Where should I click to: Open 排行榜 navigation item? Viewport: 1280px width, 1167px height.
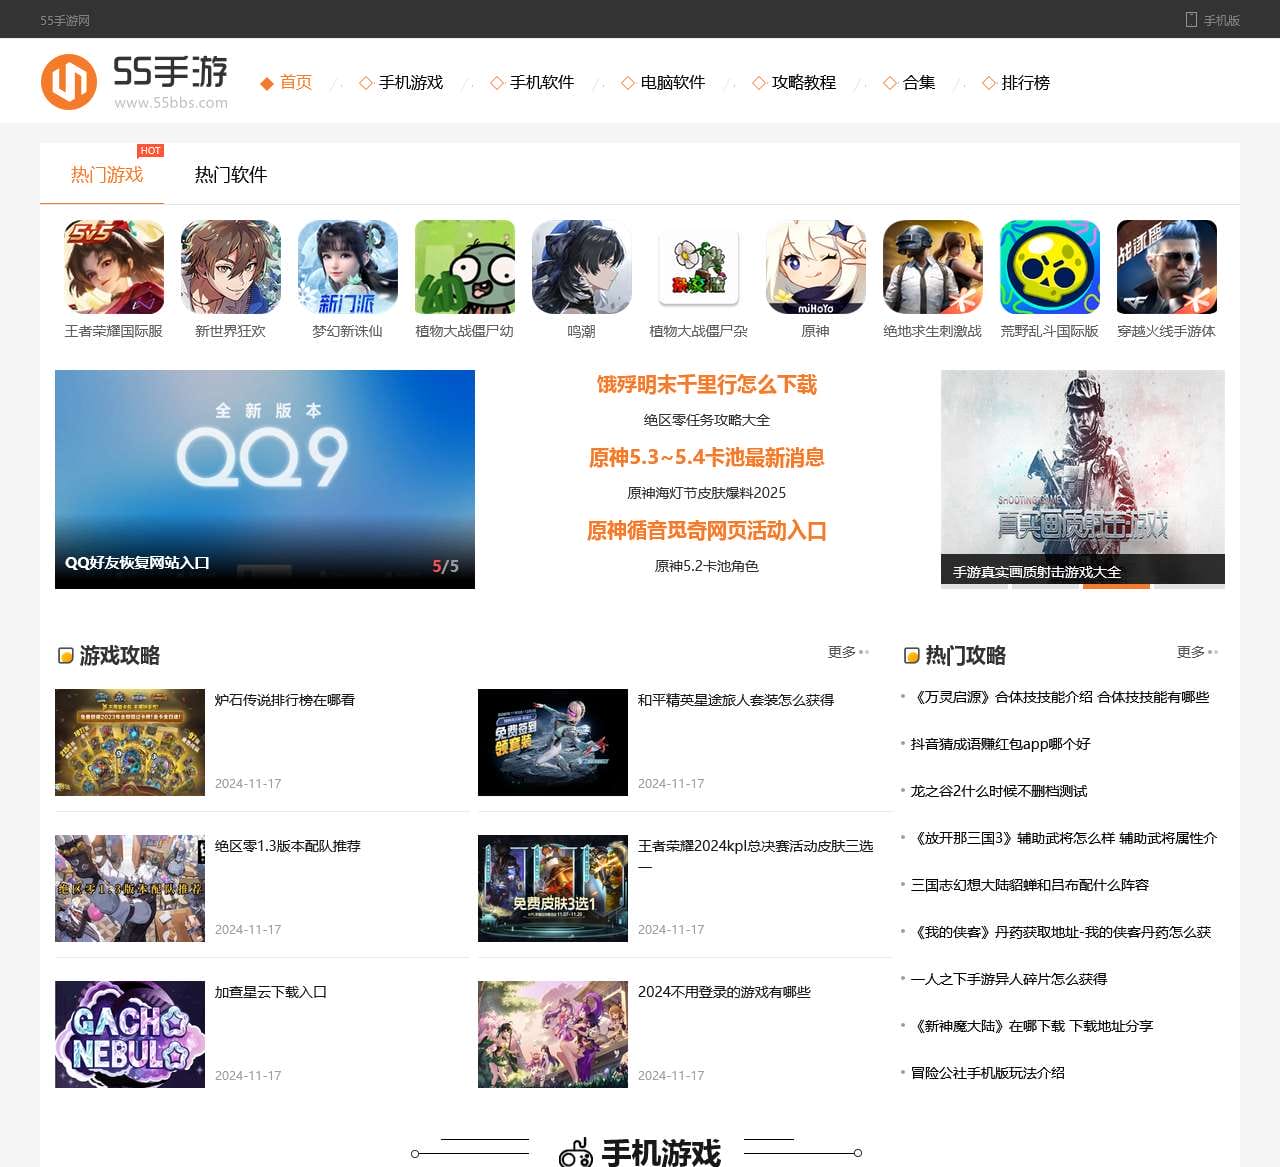tap(1026, 82)
